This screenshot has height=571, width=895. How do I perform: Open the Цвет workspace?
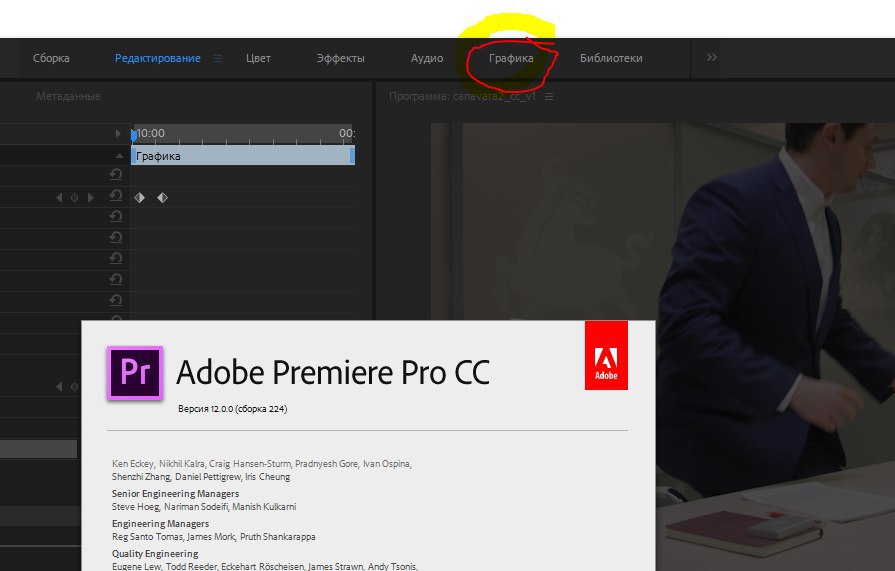click(x=258, y=58)
